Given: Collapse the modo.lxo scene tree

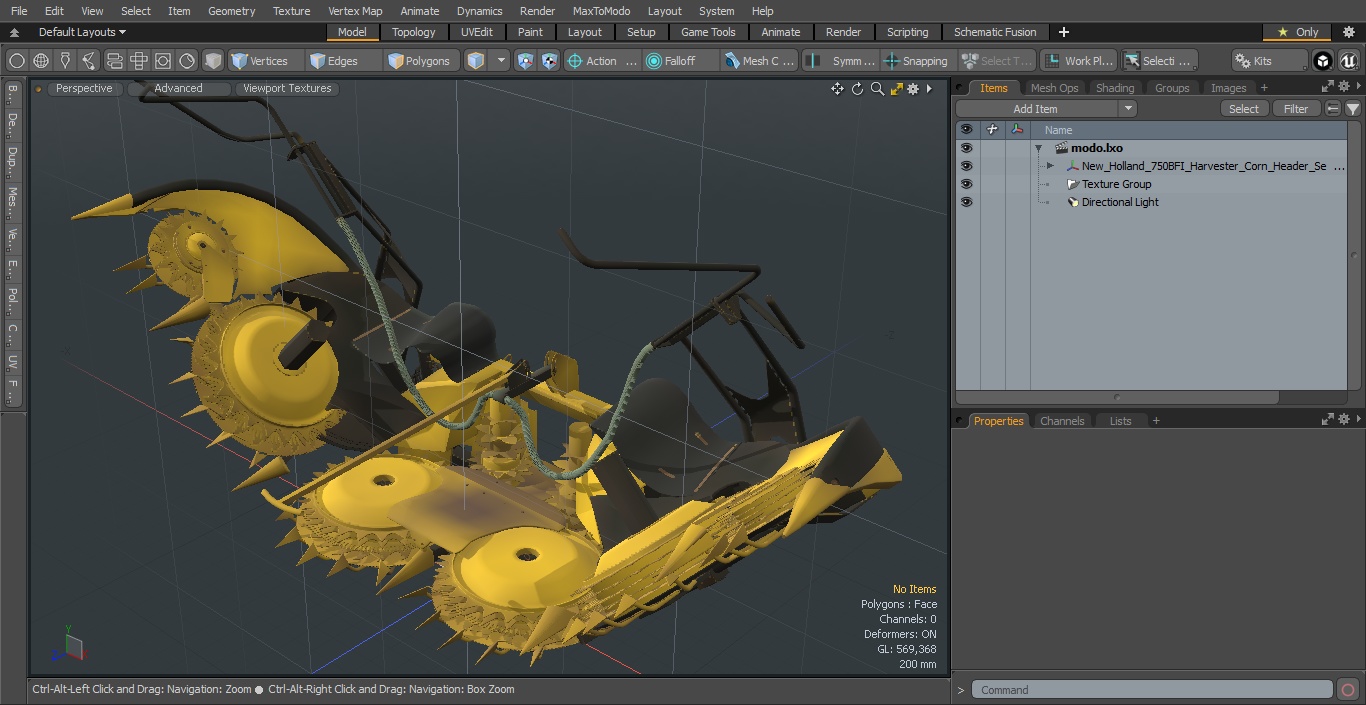Looking at the screenshot, I should coord(1039,148).
